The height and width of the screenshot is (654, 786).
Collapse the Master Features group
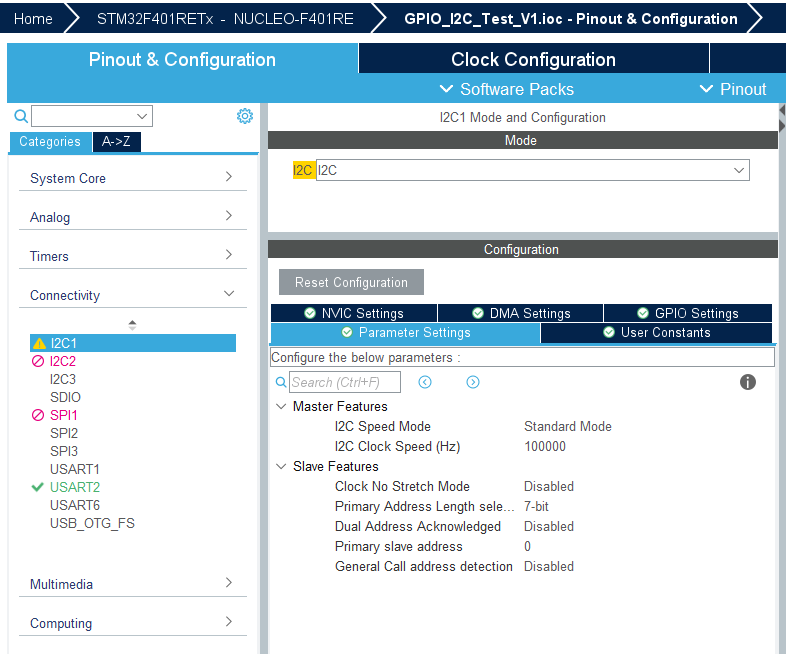281,406
